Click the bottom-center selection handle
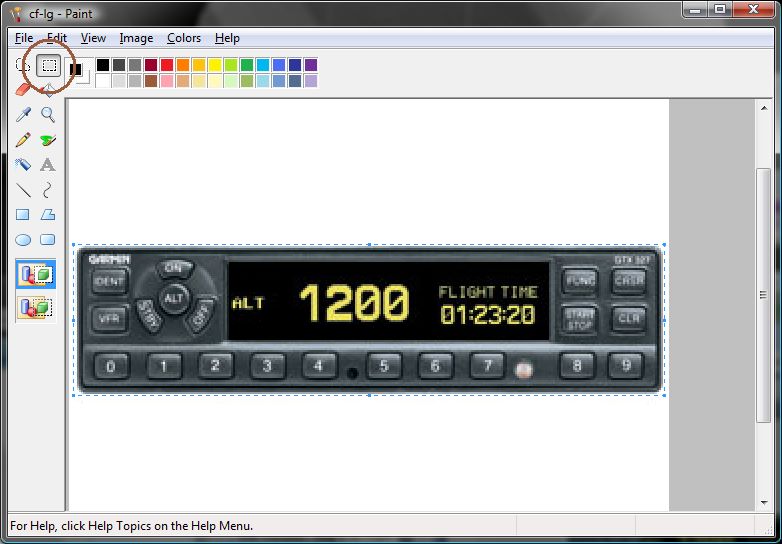 [369, 395]
